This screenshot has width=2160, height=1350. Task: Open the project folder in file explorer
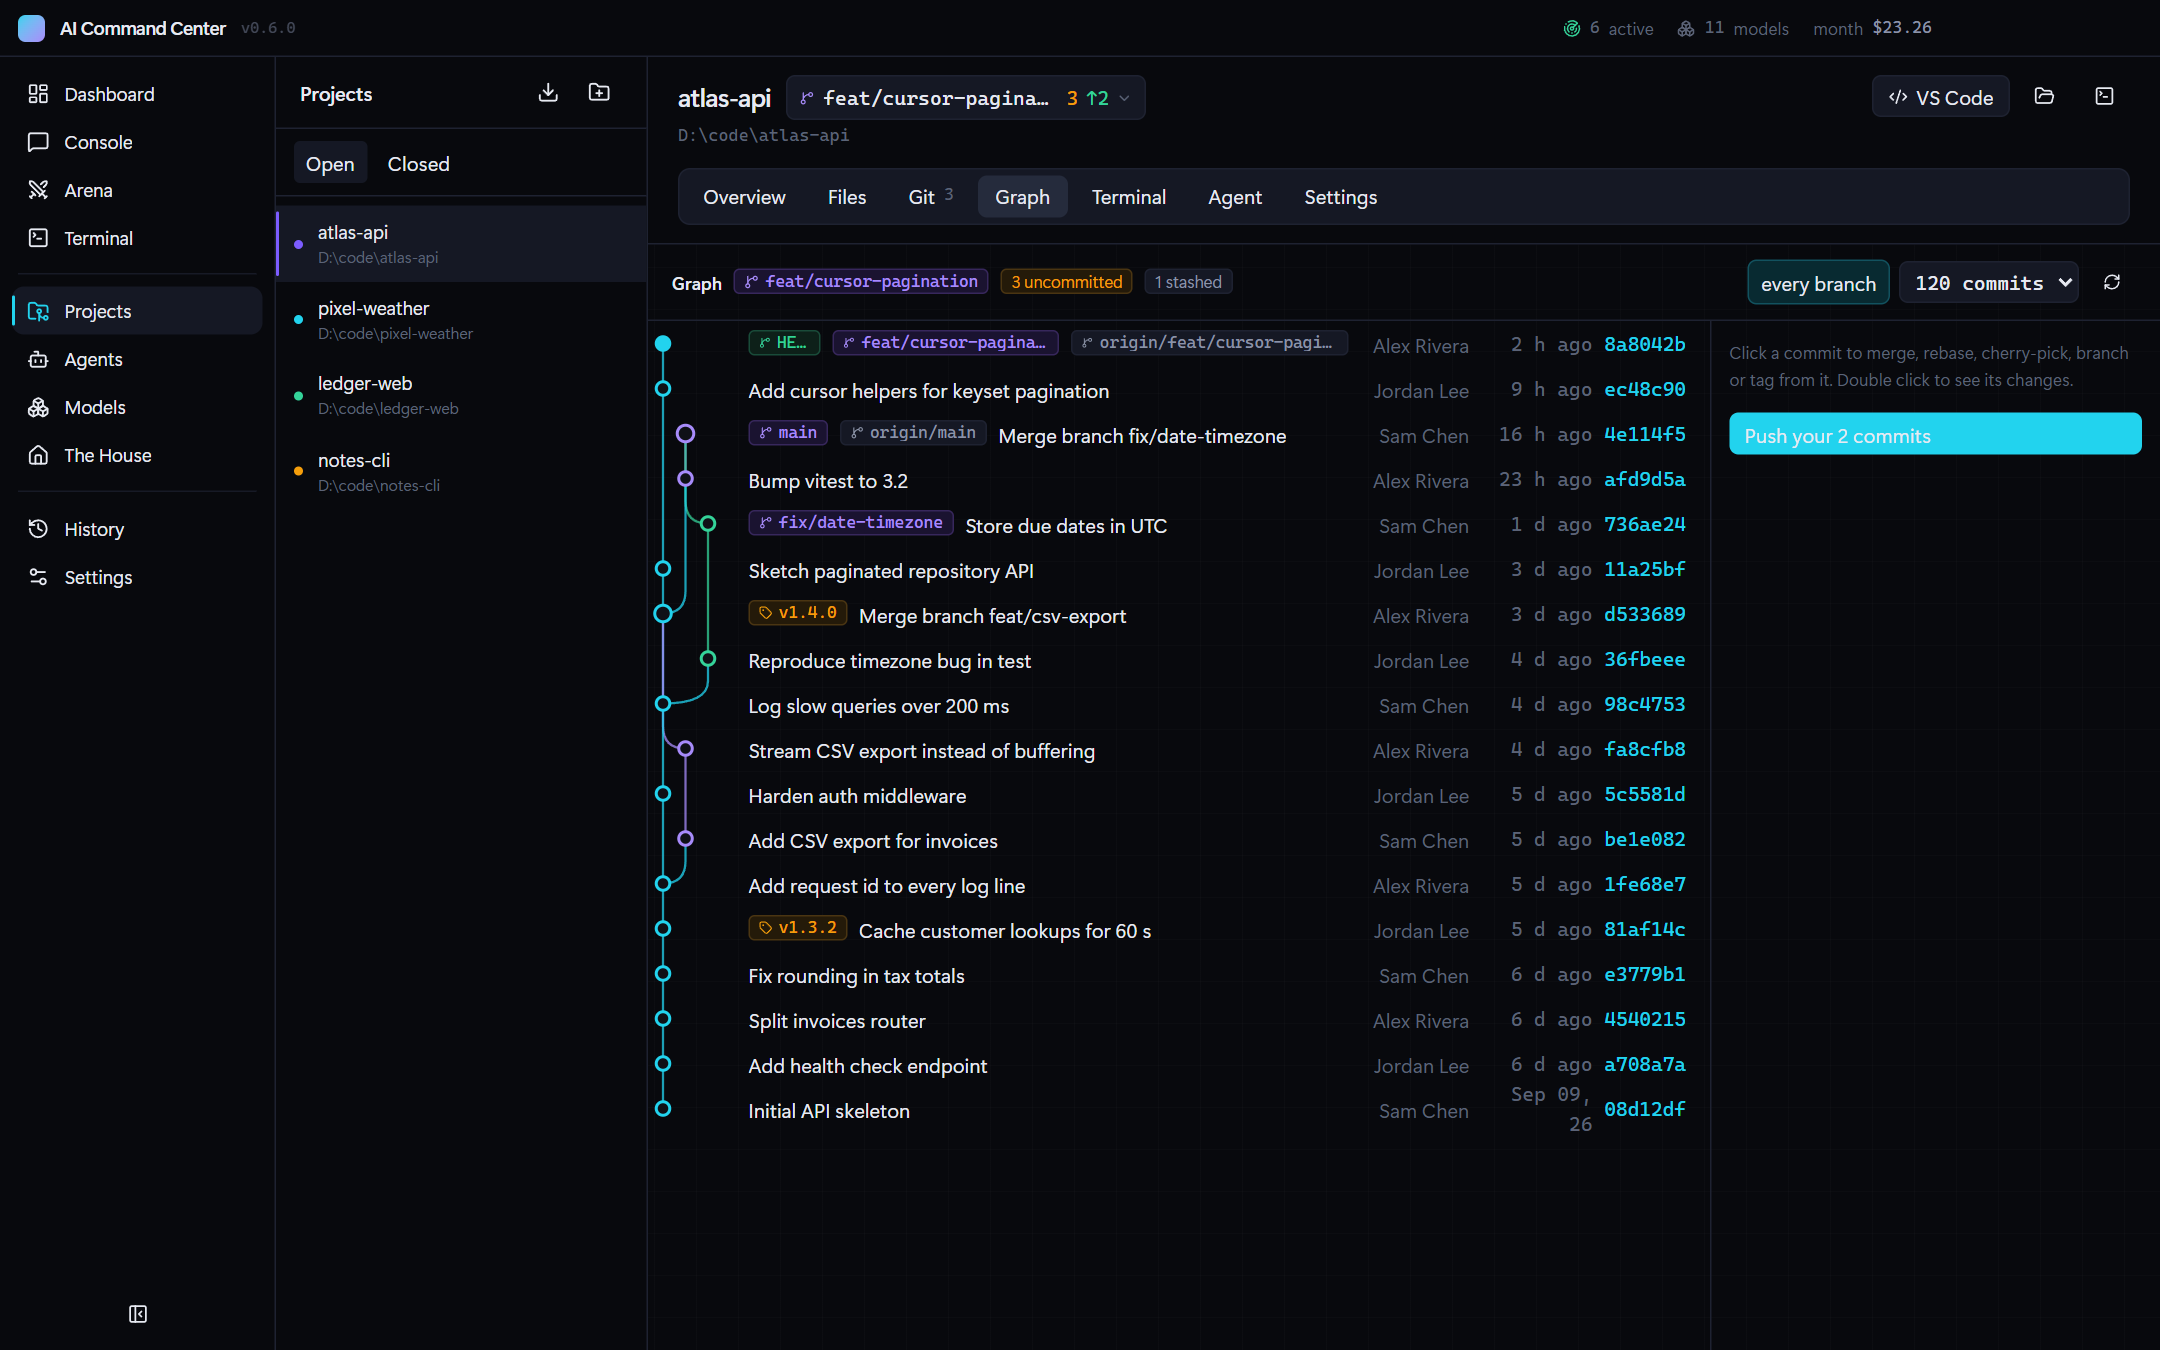pyautogui.click(x=2044, y=96)
